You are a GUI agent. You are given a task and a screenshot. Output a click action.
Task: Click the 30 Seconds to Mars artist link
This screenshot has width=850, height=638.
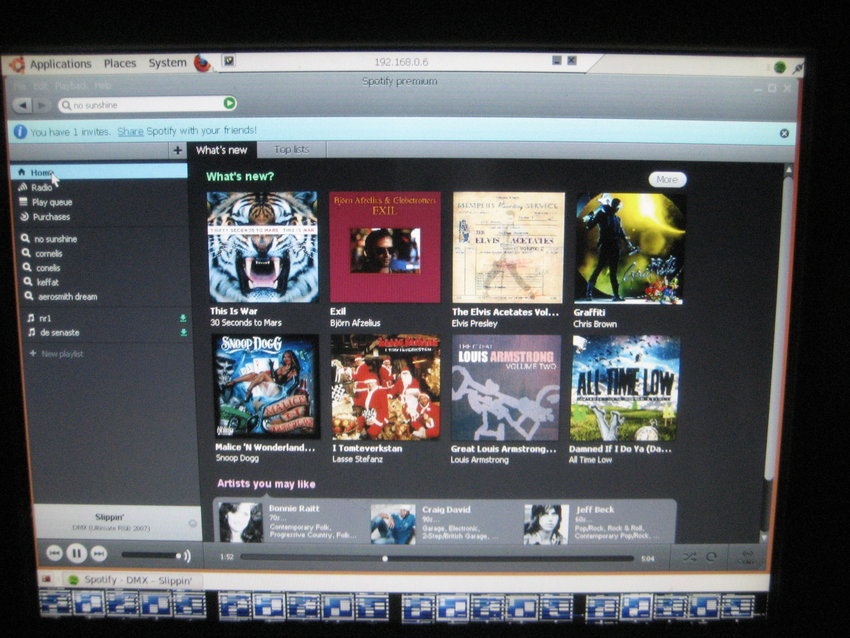(246, 323)
